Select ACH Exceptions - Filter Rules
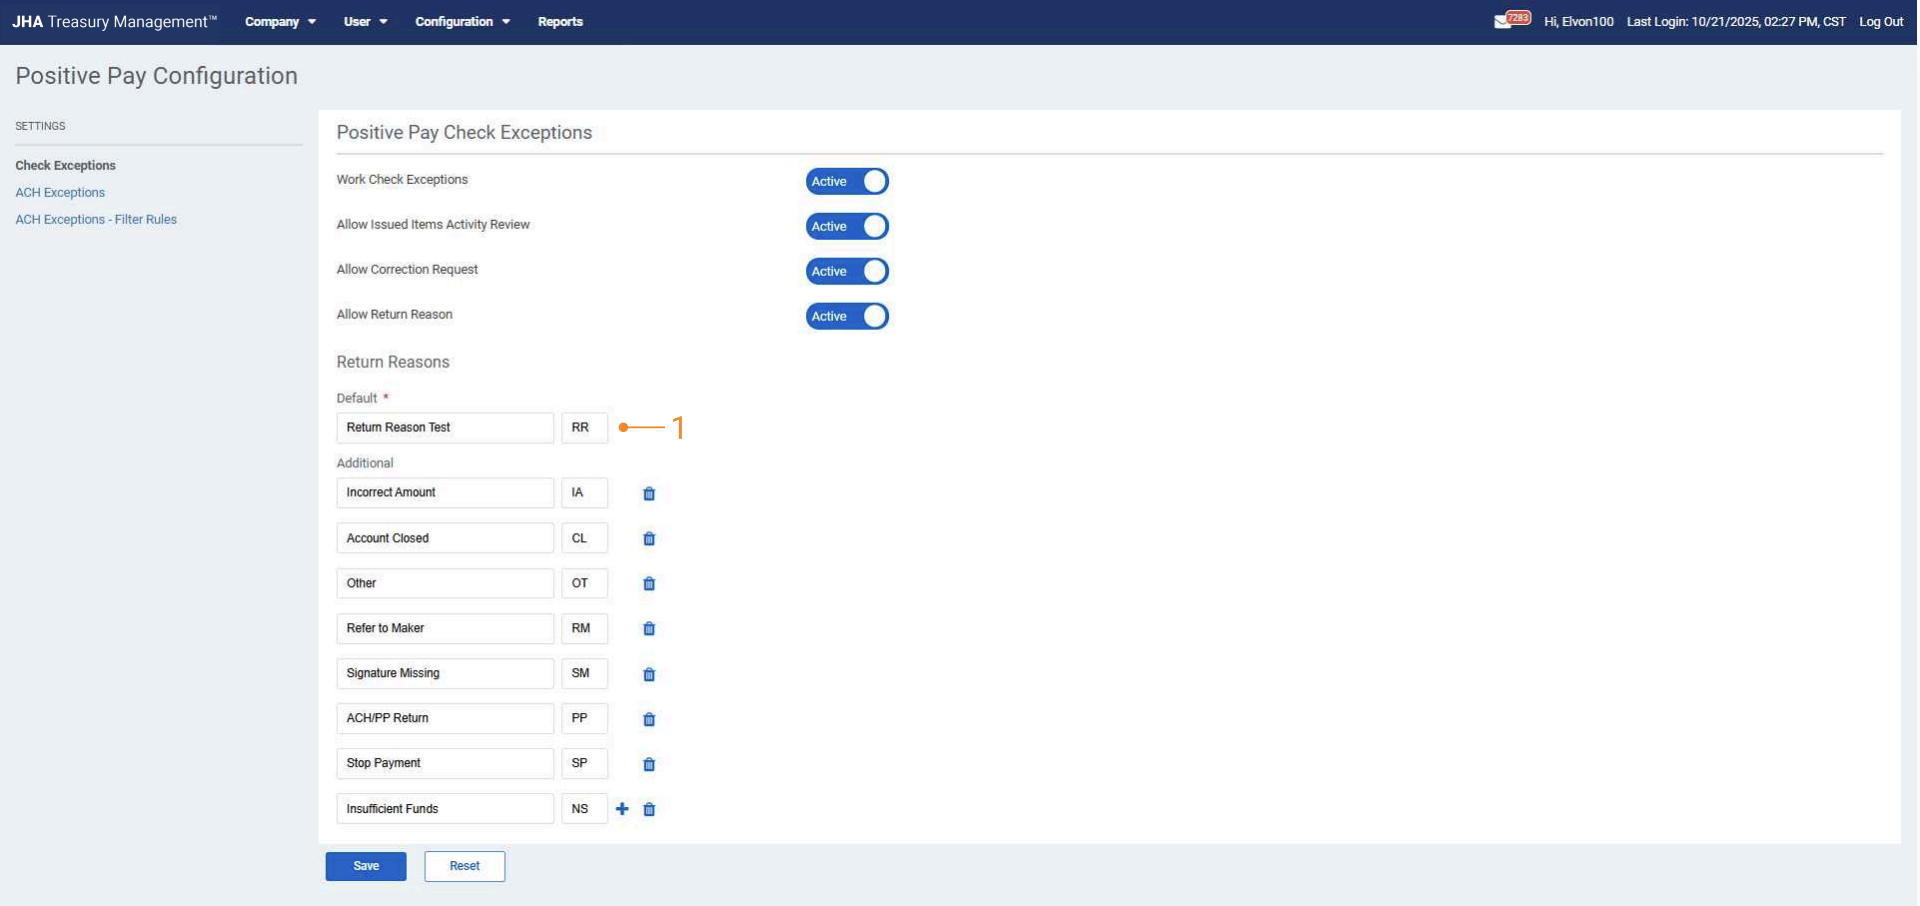The image size is (1920, 906). pyautogui.click(x=96, y=219)
